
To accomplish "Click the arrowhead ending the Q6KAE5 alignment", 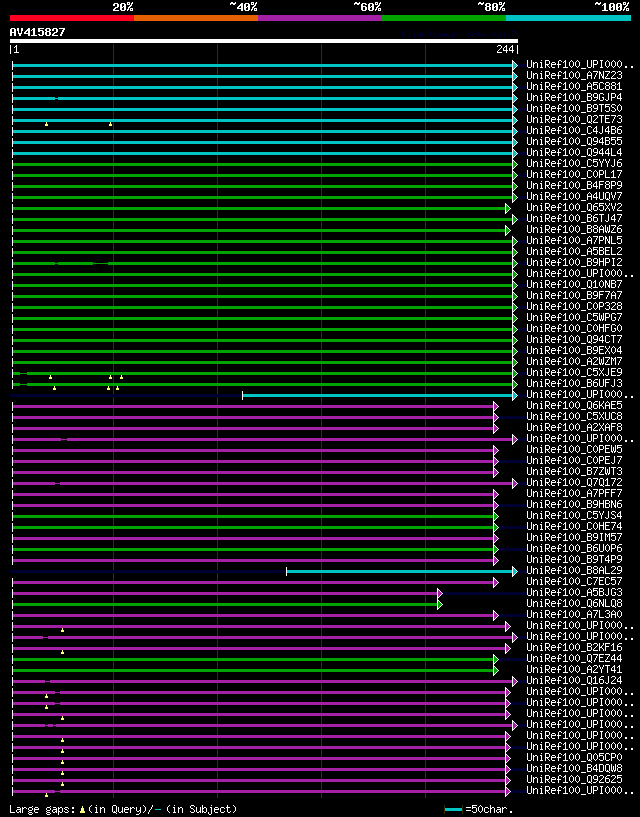I will (x=496, y=406).
